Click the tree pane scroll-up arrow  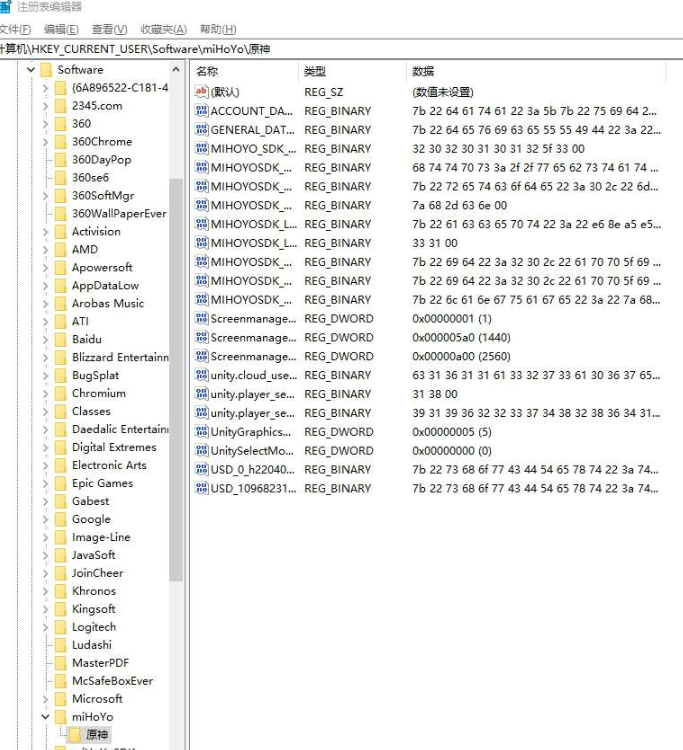click(x=176, y=70)
